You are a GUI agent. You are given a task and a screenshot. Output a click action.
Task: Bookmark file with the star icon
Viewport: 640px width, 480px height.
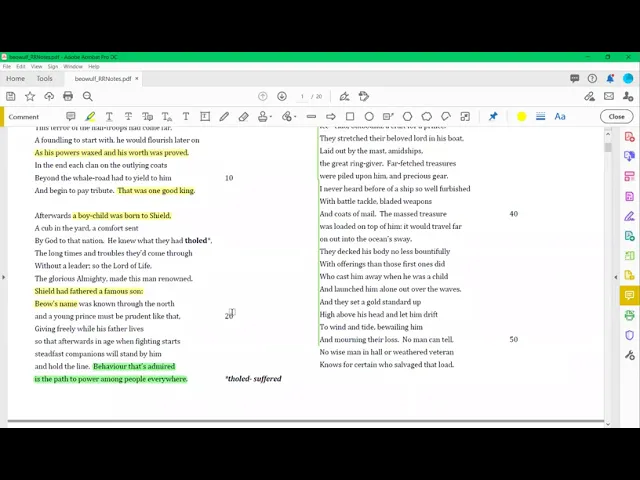pyautogui.click(x=30, y=96)
